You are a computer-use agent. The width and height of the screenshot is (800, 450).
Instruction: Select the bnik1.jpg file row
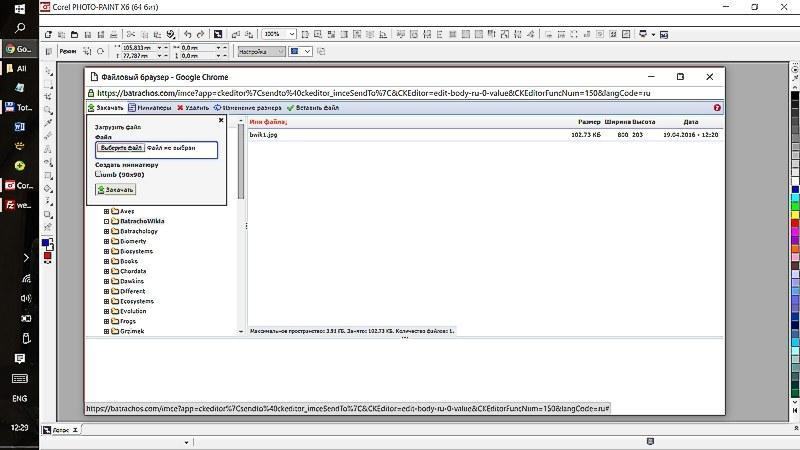[484, 135]
